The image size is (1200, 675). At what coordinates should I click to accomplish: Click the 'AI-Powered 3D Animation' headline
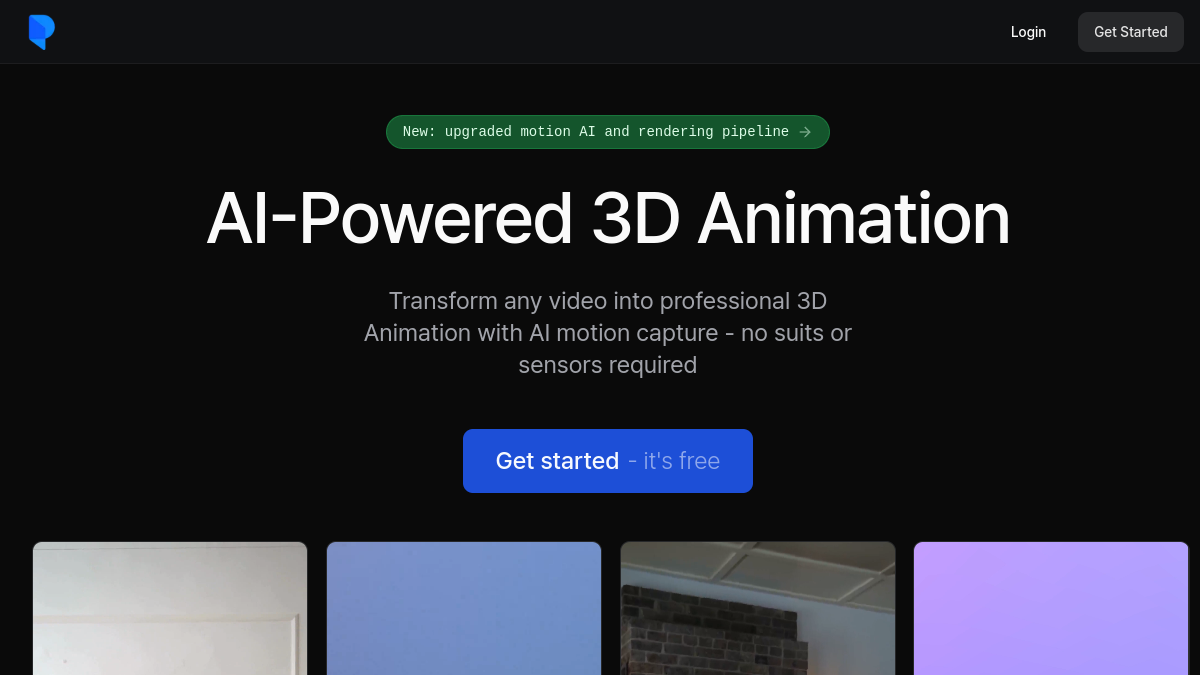tap(608, 218)
